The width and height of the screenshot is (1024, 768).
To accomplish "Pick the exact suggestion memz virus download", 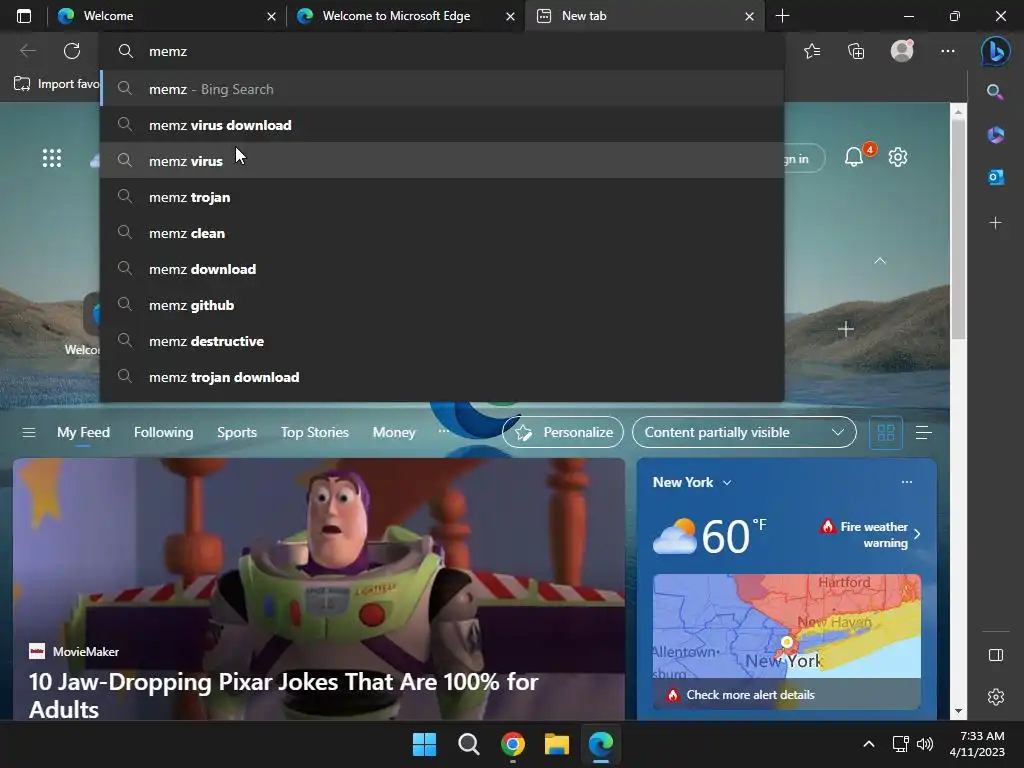I will point(442,125).
